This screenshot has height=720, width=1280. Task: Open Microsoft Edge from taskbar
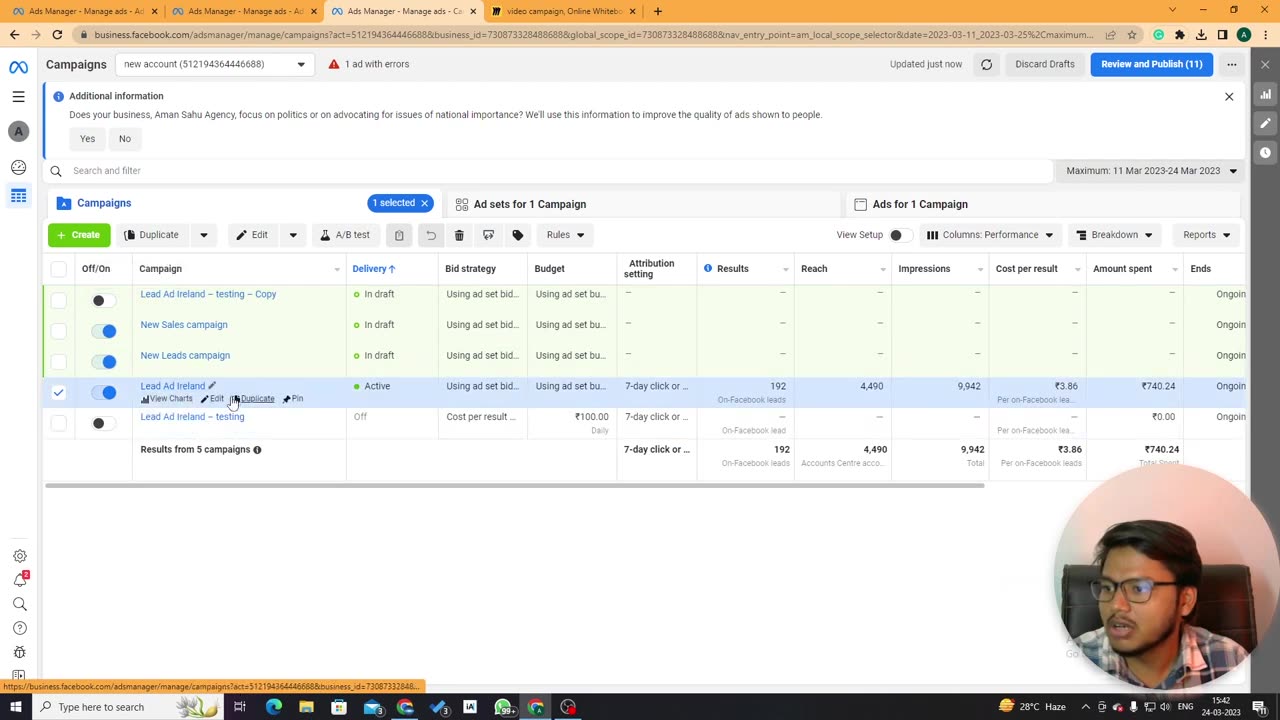tap(273, 707)
